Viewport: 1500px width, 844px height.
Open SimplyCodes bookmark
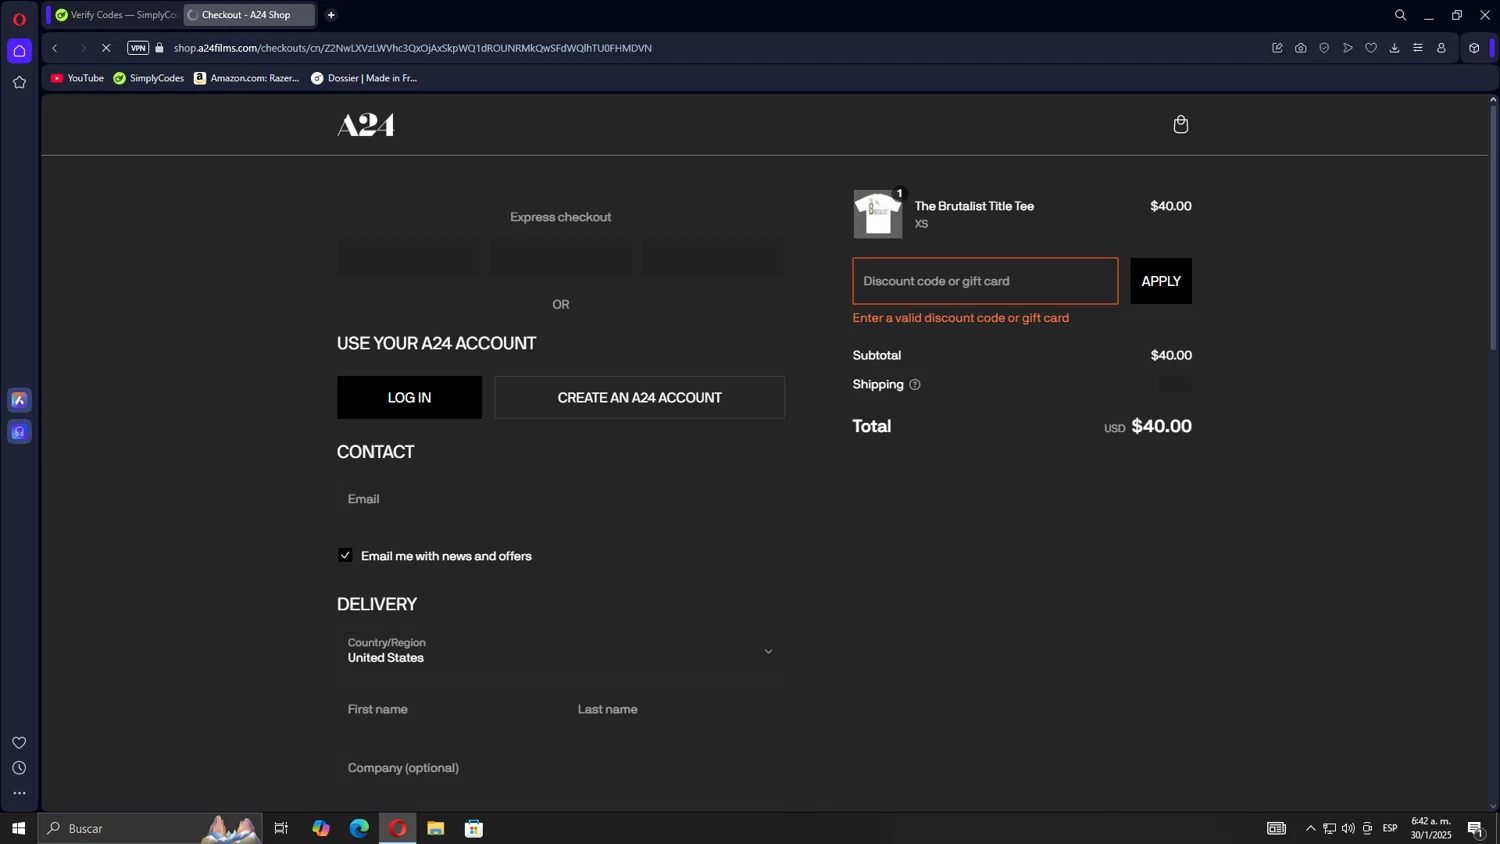[x=149, y=78]
